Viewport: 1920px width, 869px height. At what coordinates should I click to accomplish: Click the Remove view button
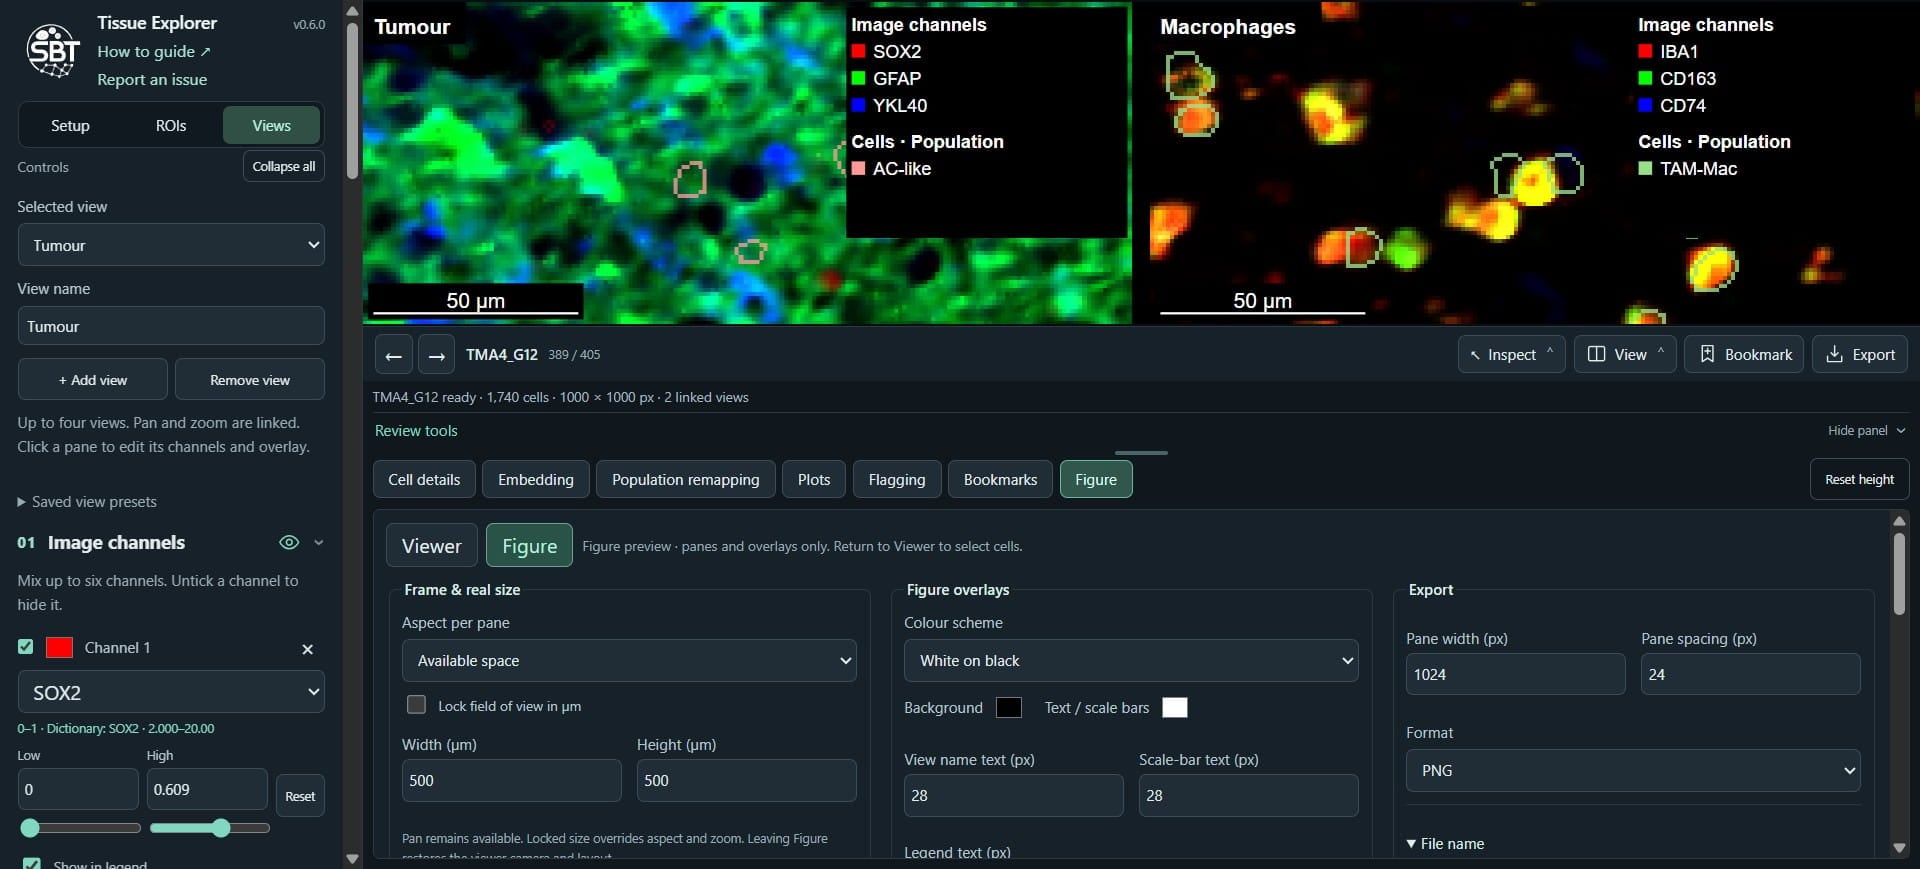250,380
